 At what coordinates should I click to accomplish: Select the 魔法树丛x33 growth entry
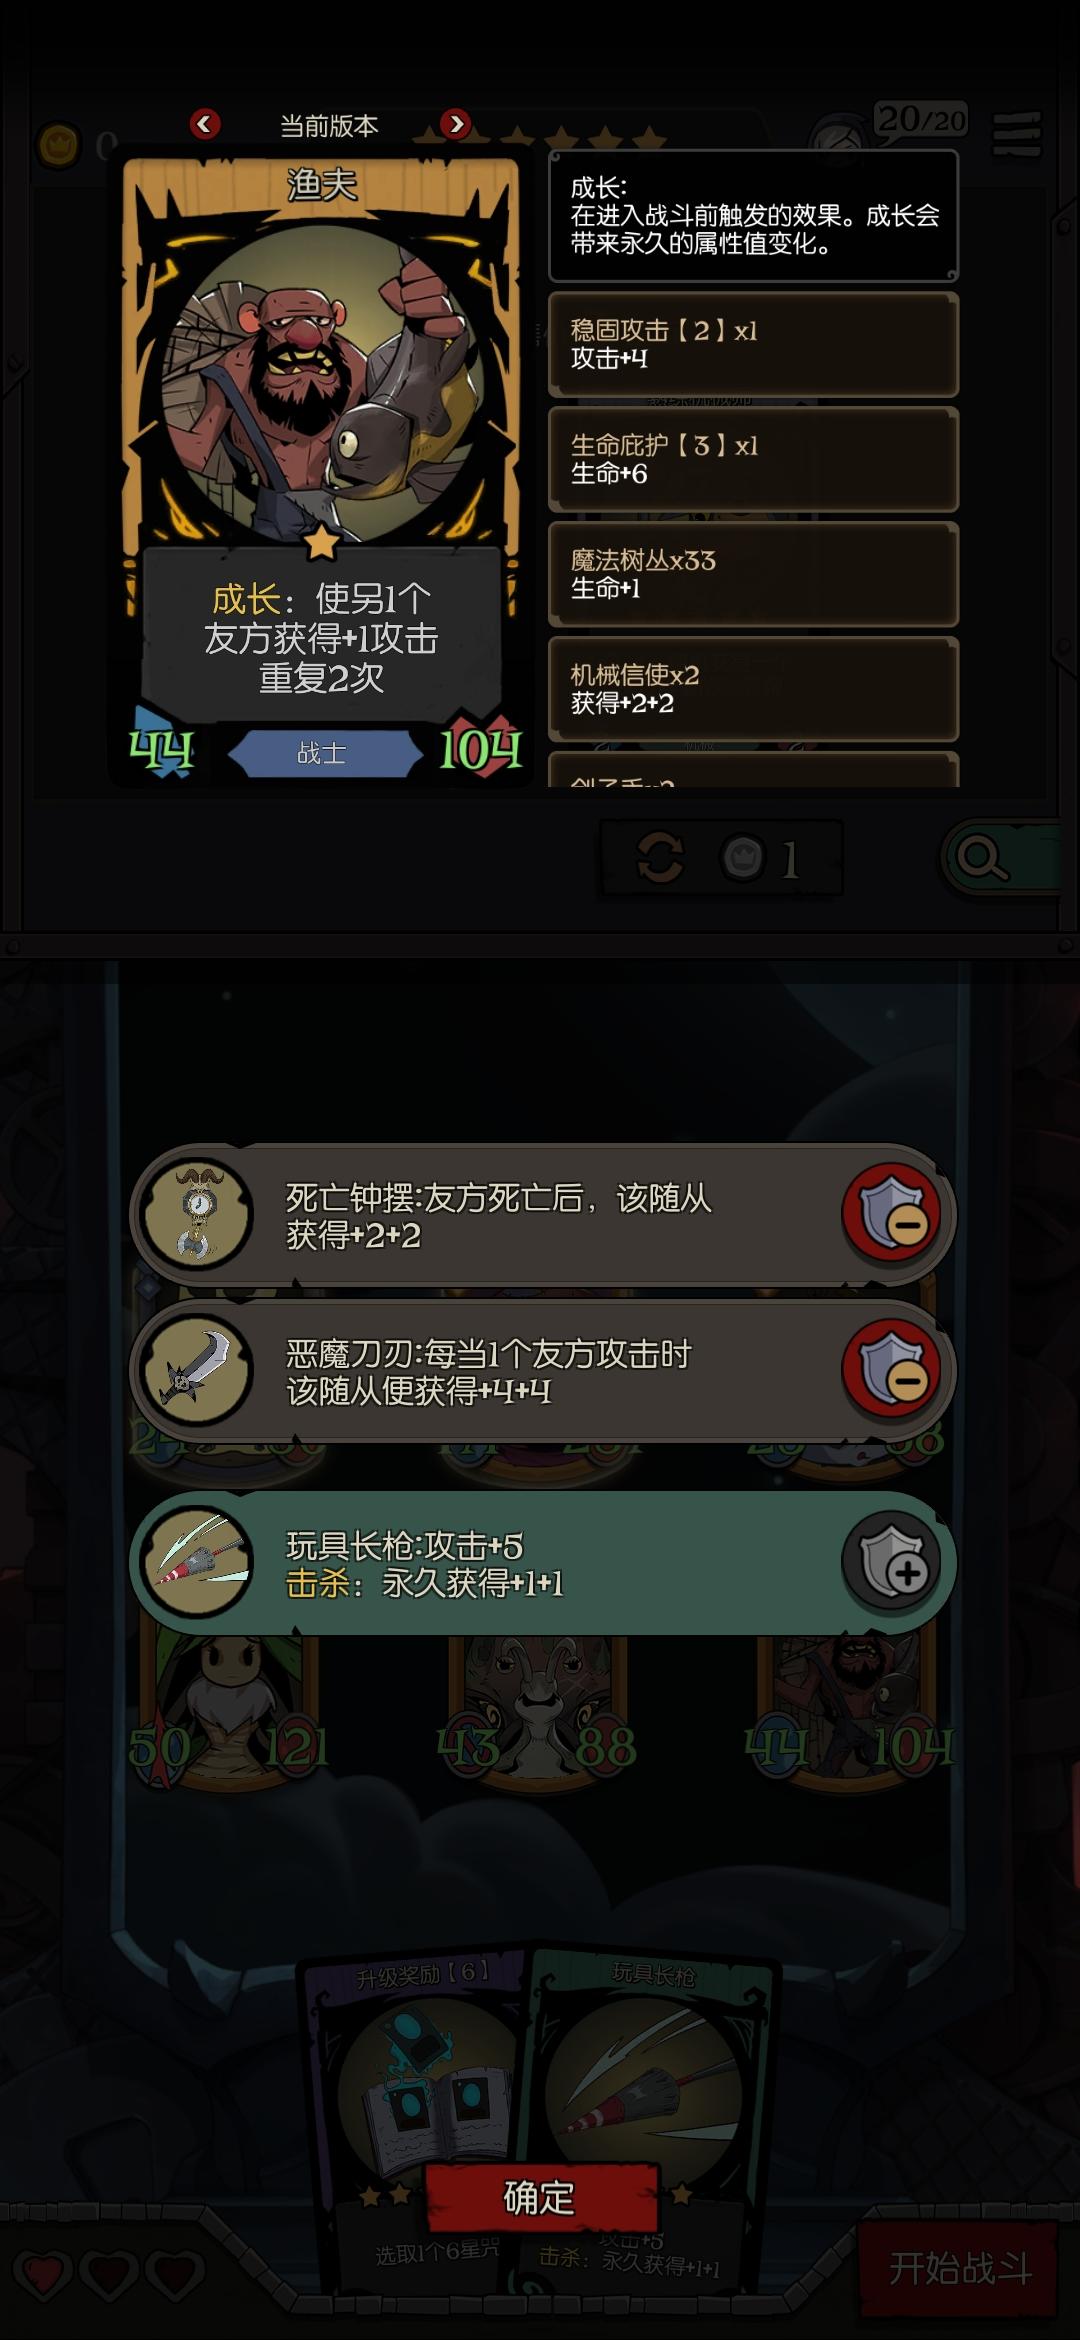click(753, 574)
